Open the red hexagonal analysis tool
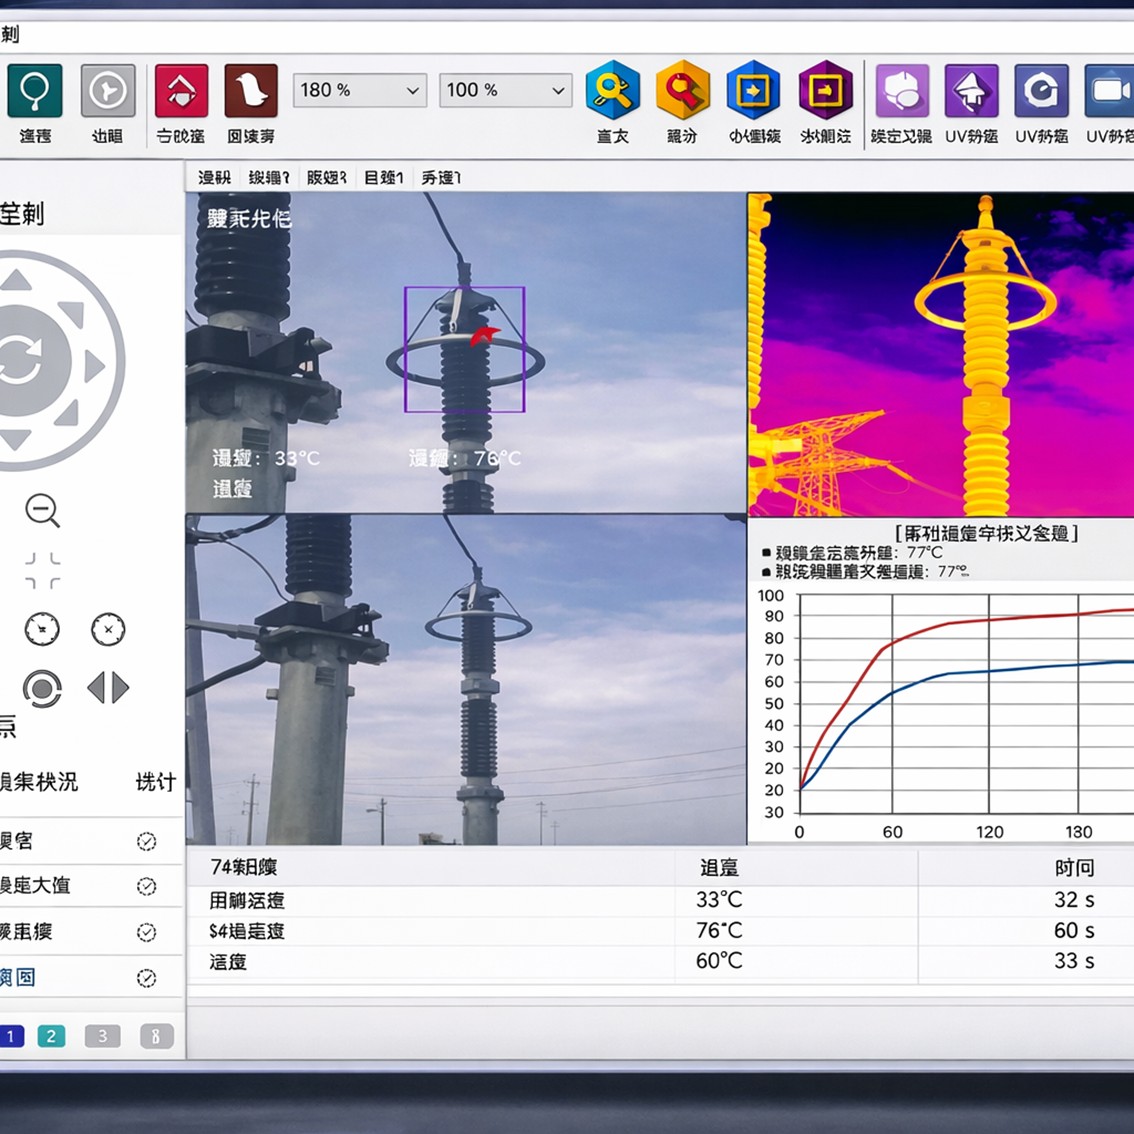 [682, 100]
